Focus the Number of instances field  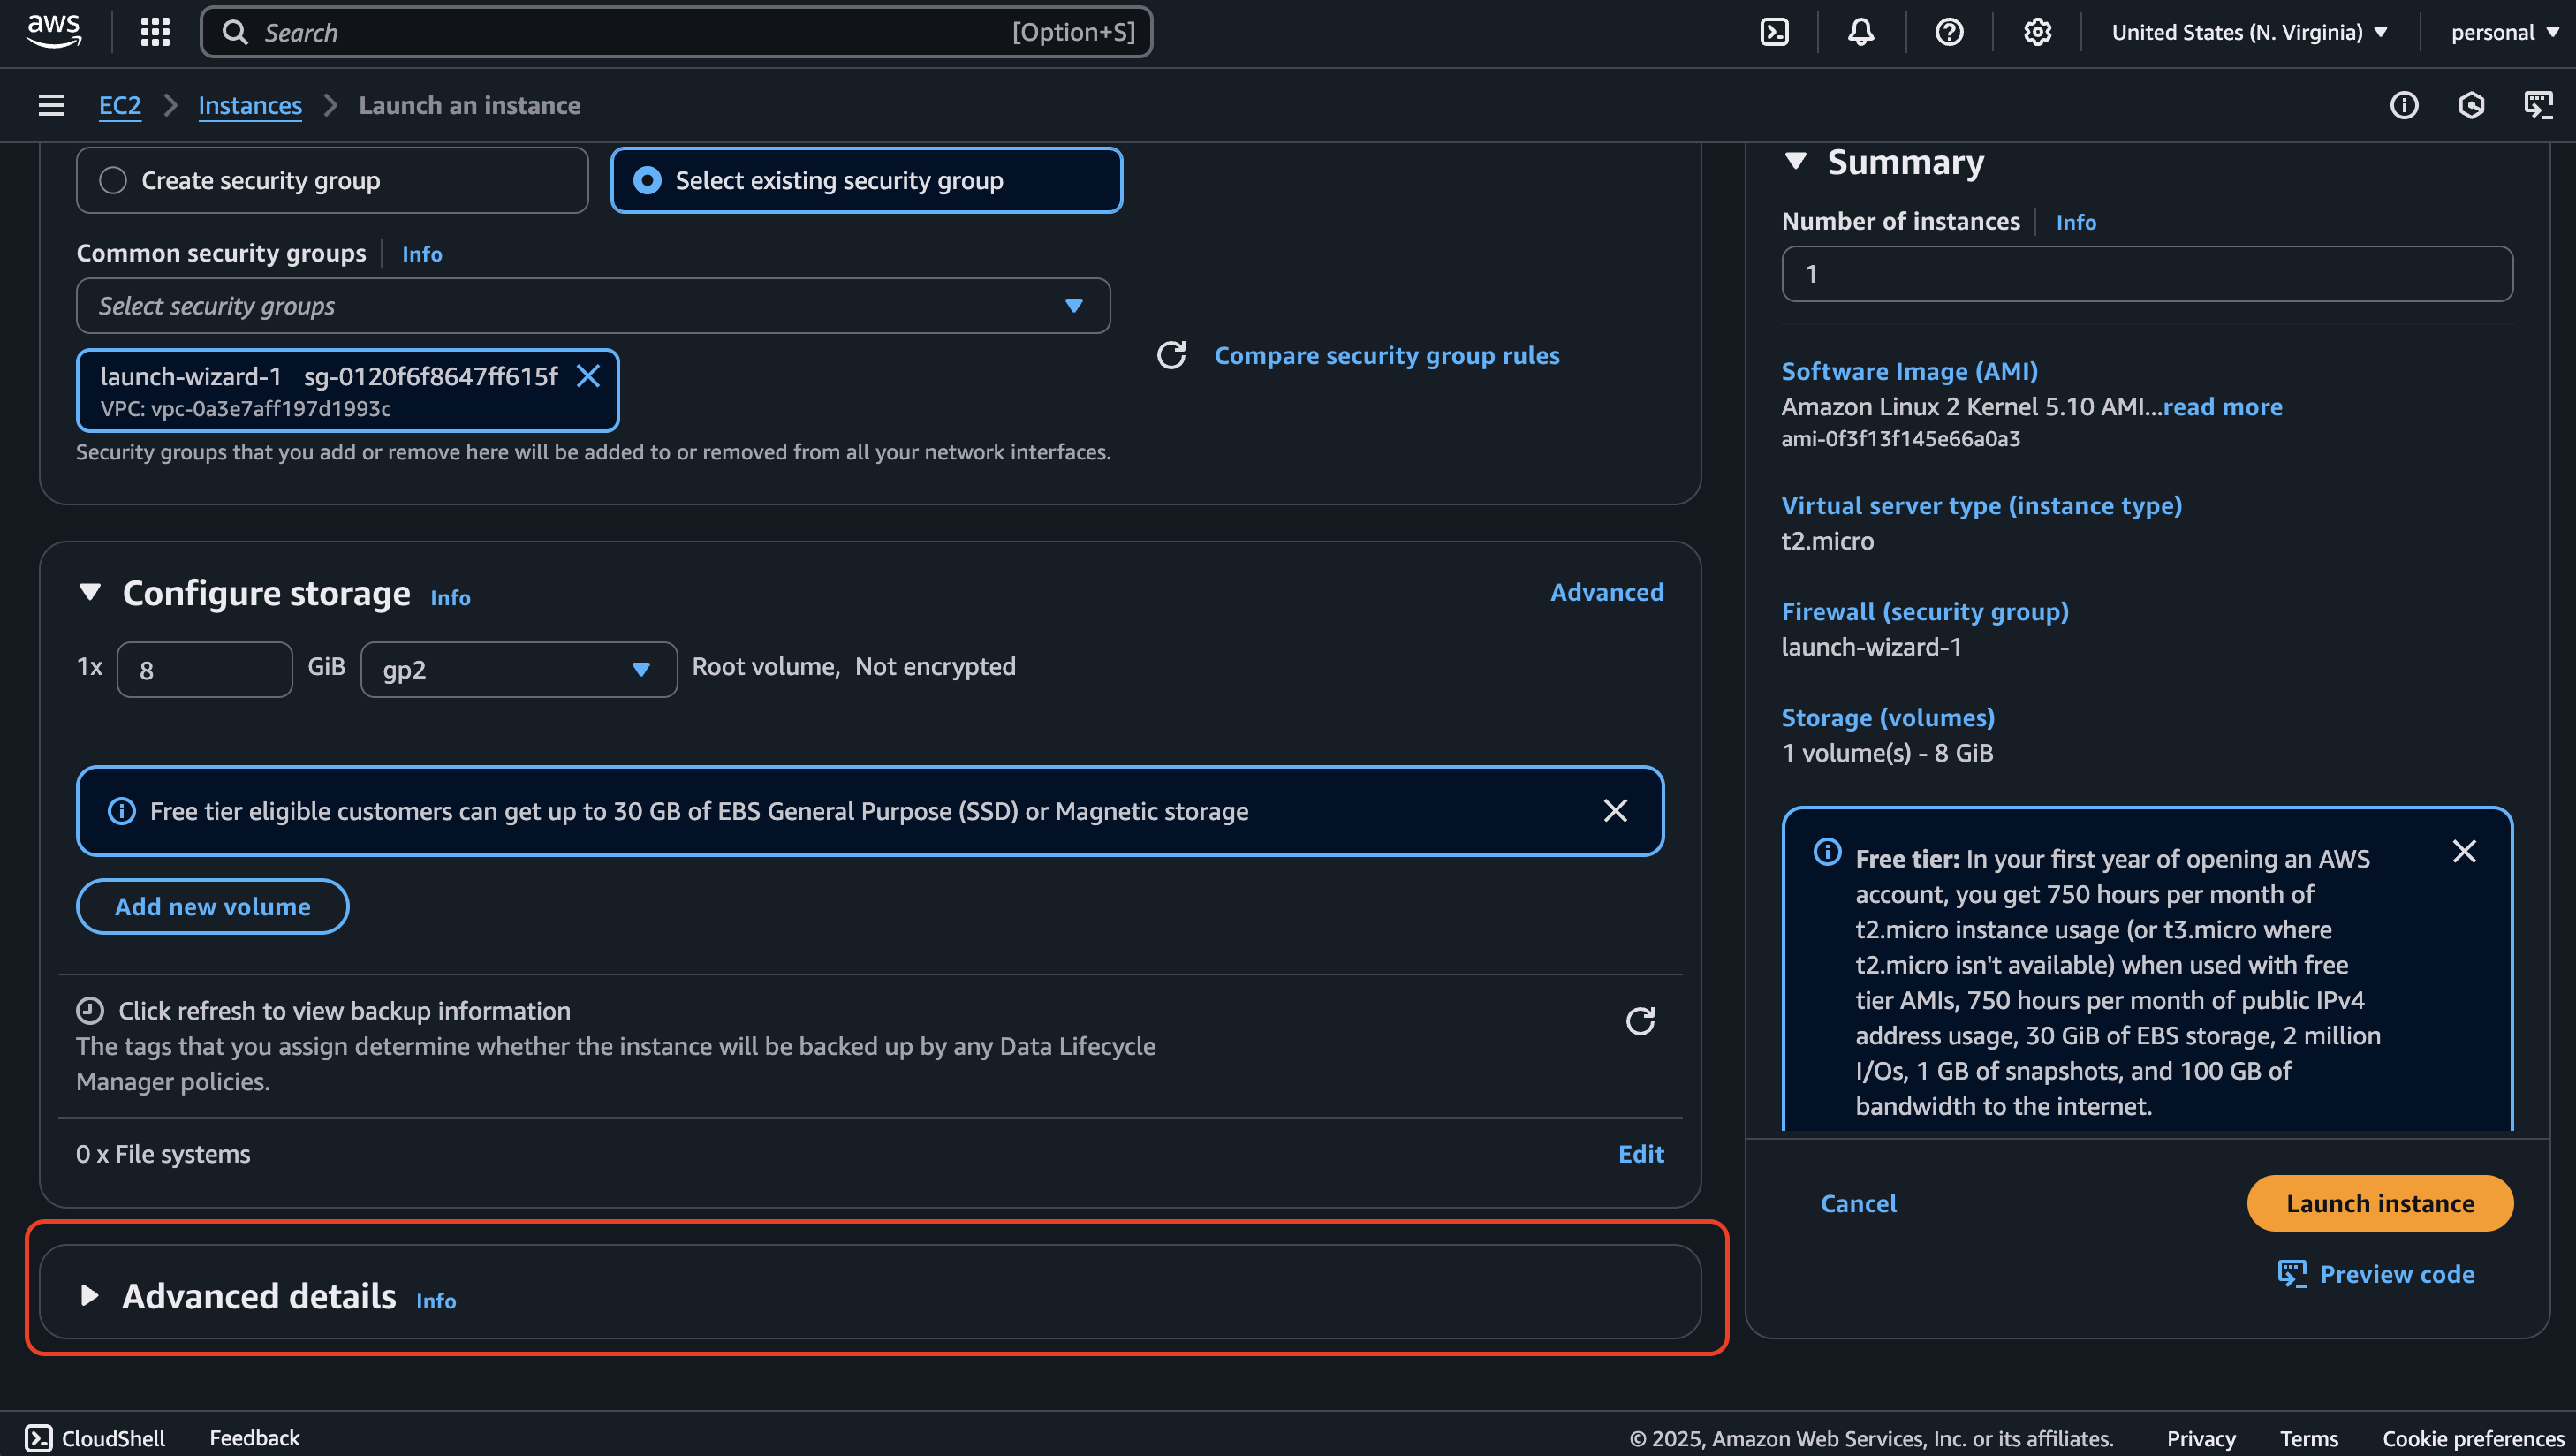[2147, 273]
